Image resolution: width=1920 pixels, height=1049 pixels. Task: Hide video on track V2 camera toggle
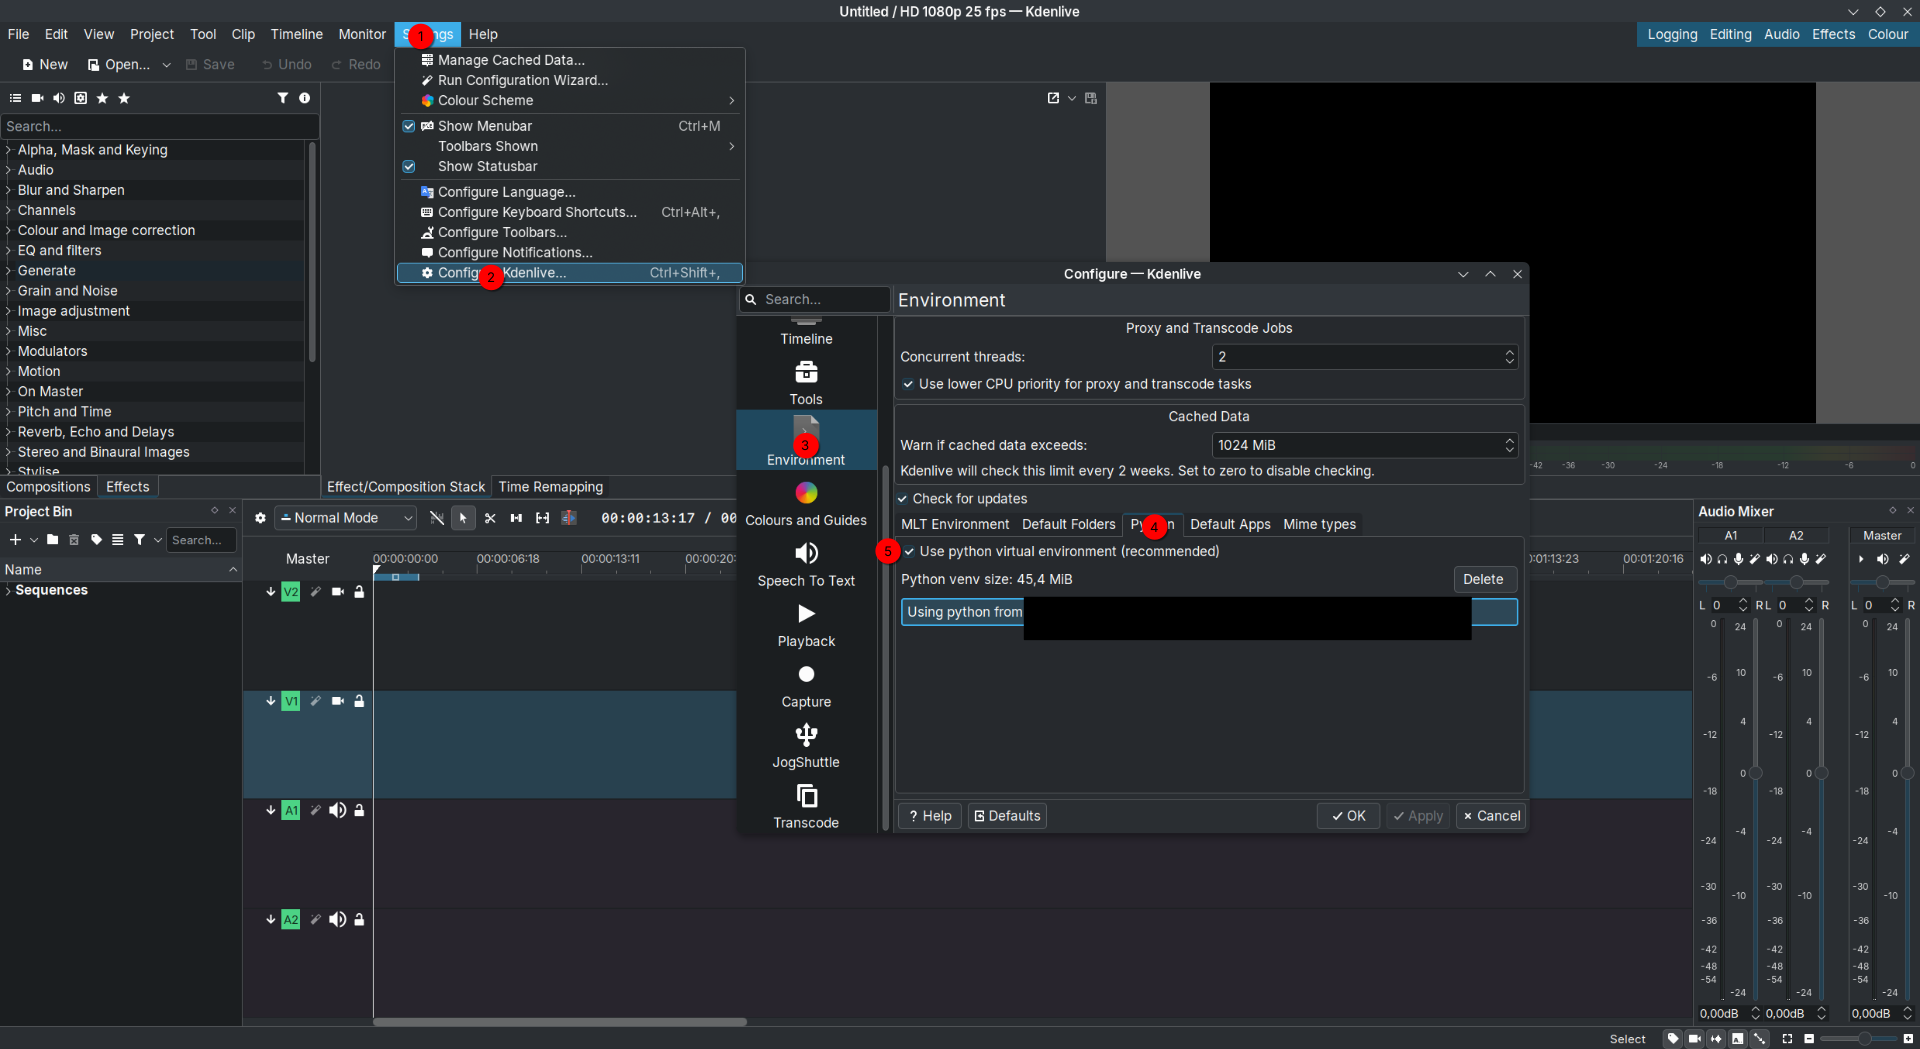tap(338, 592)
